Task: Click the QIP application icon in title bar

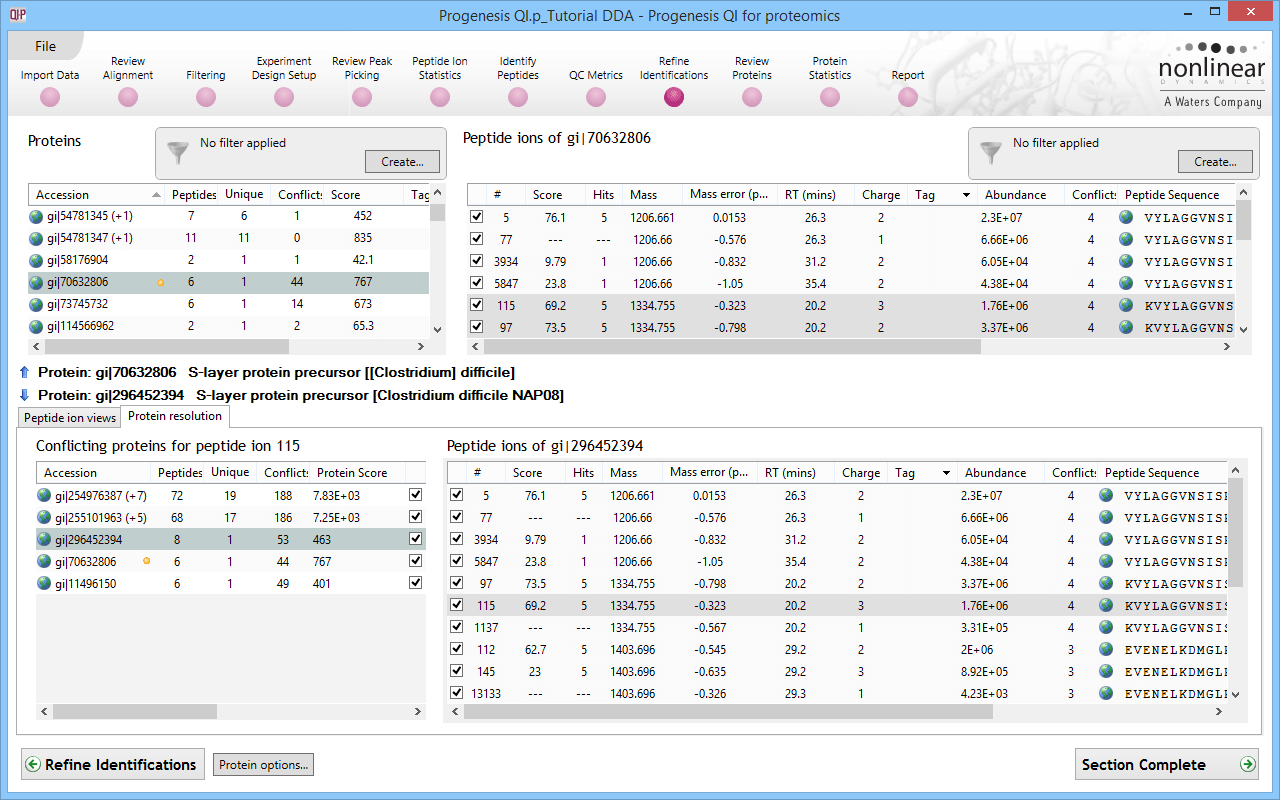Action: [x=17, y=15]
